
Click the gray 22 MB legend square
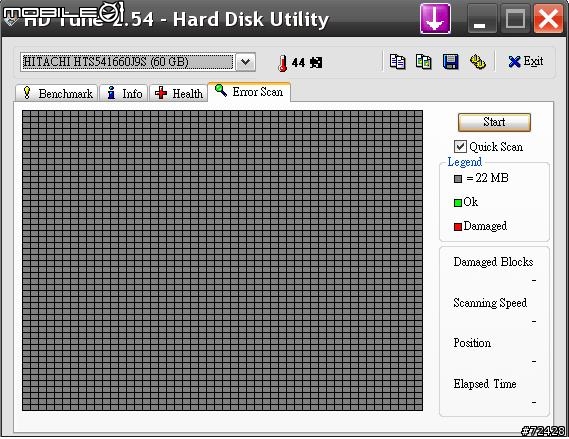pos(458,179)
